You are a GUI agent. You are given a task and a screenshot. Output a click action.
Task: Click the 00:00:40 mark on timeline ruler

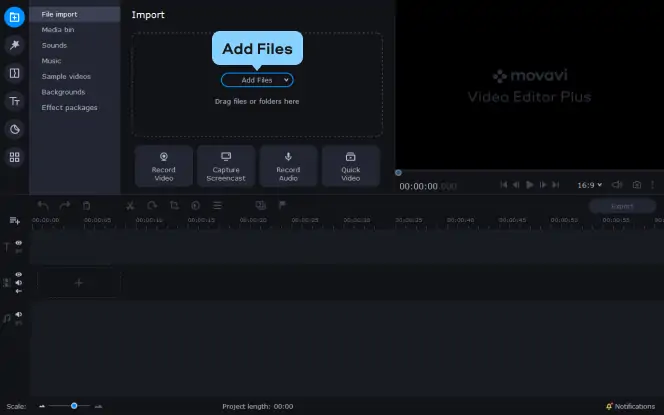point(461,220)
